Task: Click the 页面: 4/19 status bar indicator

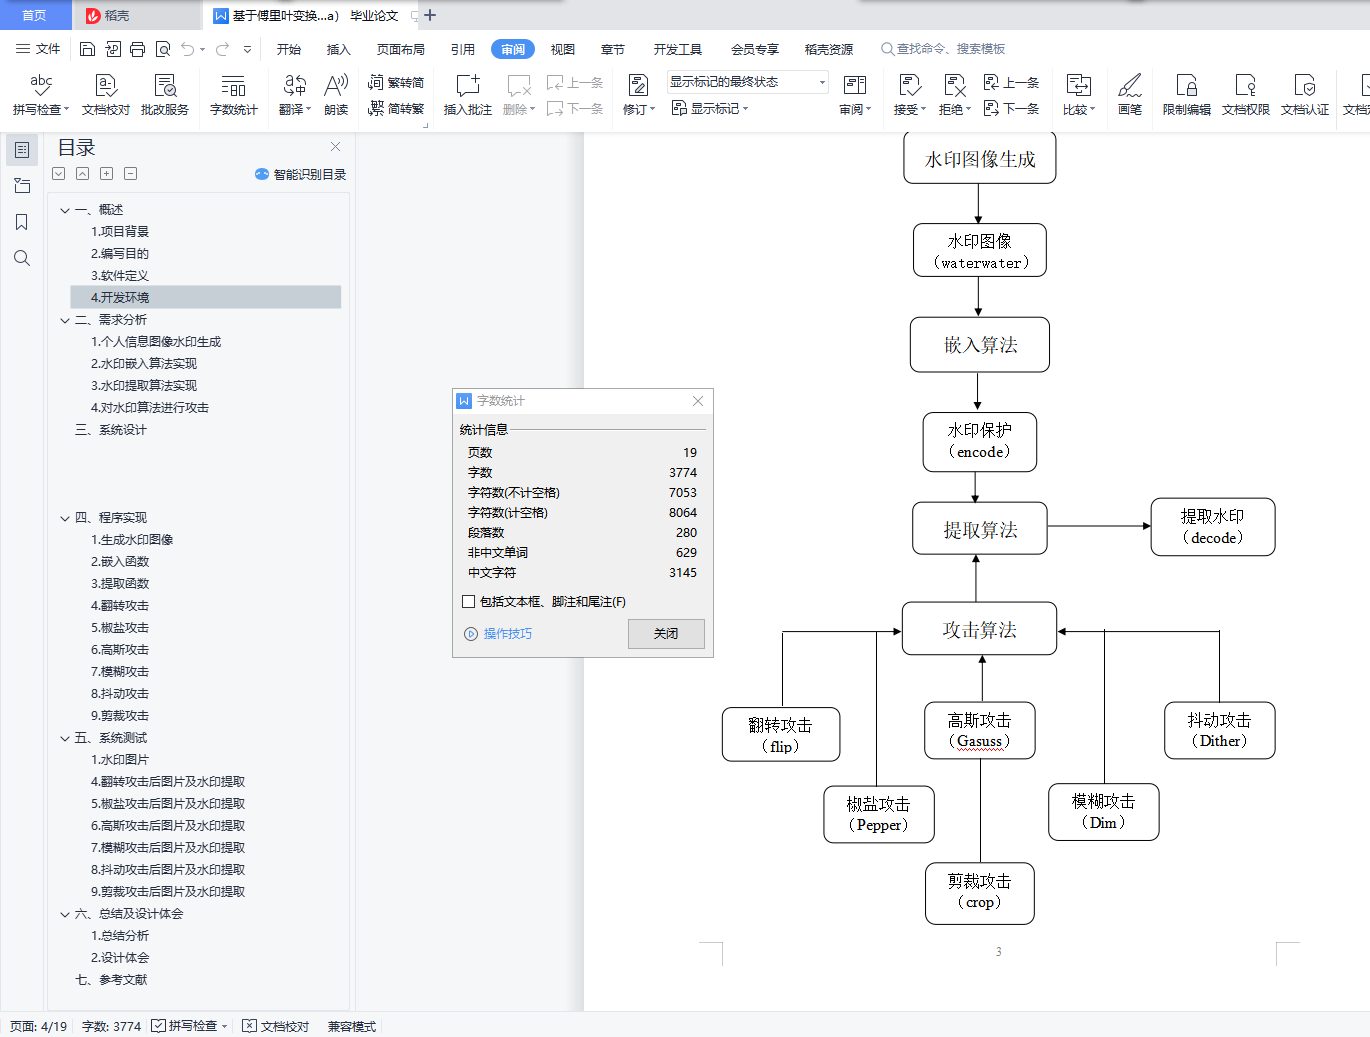Action: point(38,1026)
